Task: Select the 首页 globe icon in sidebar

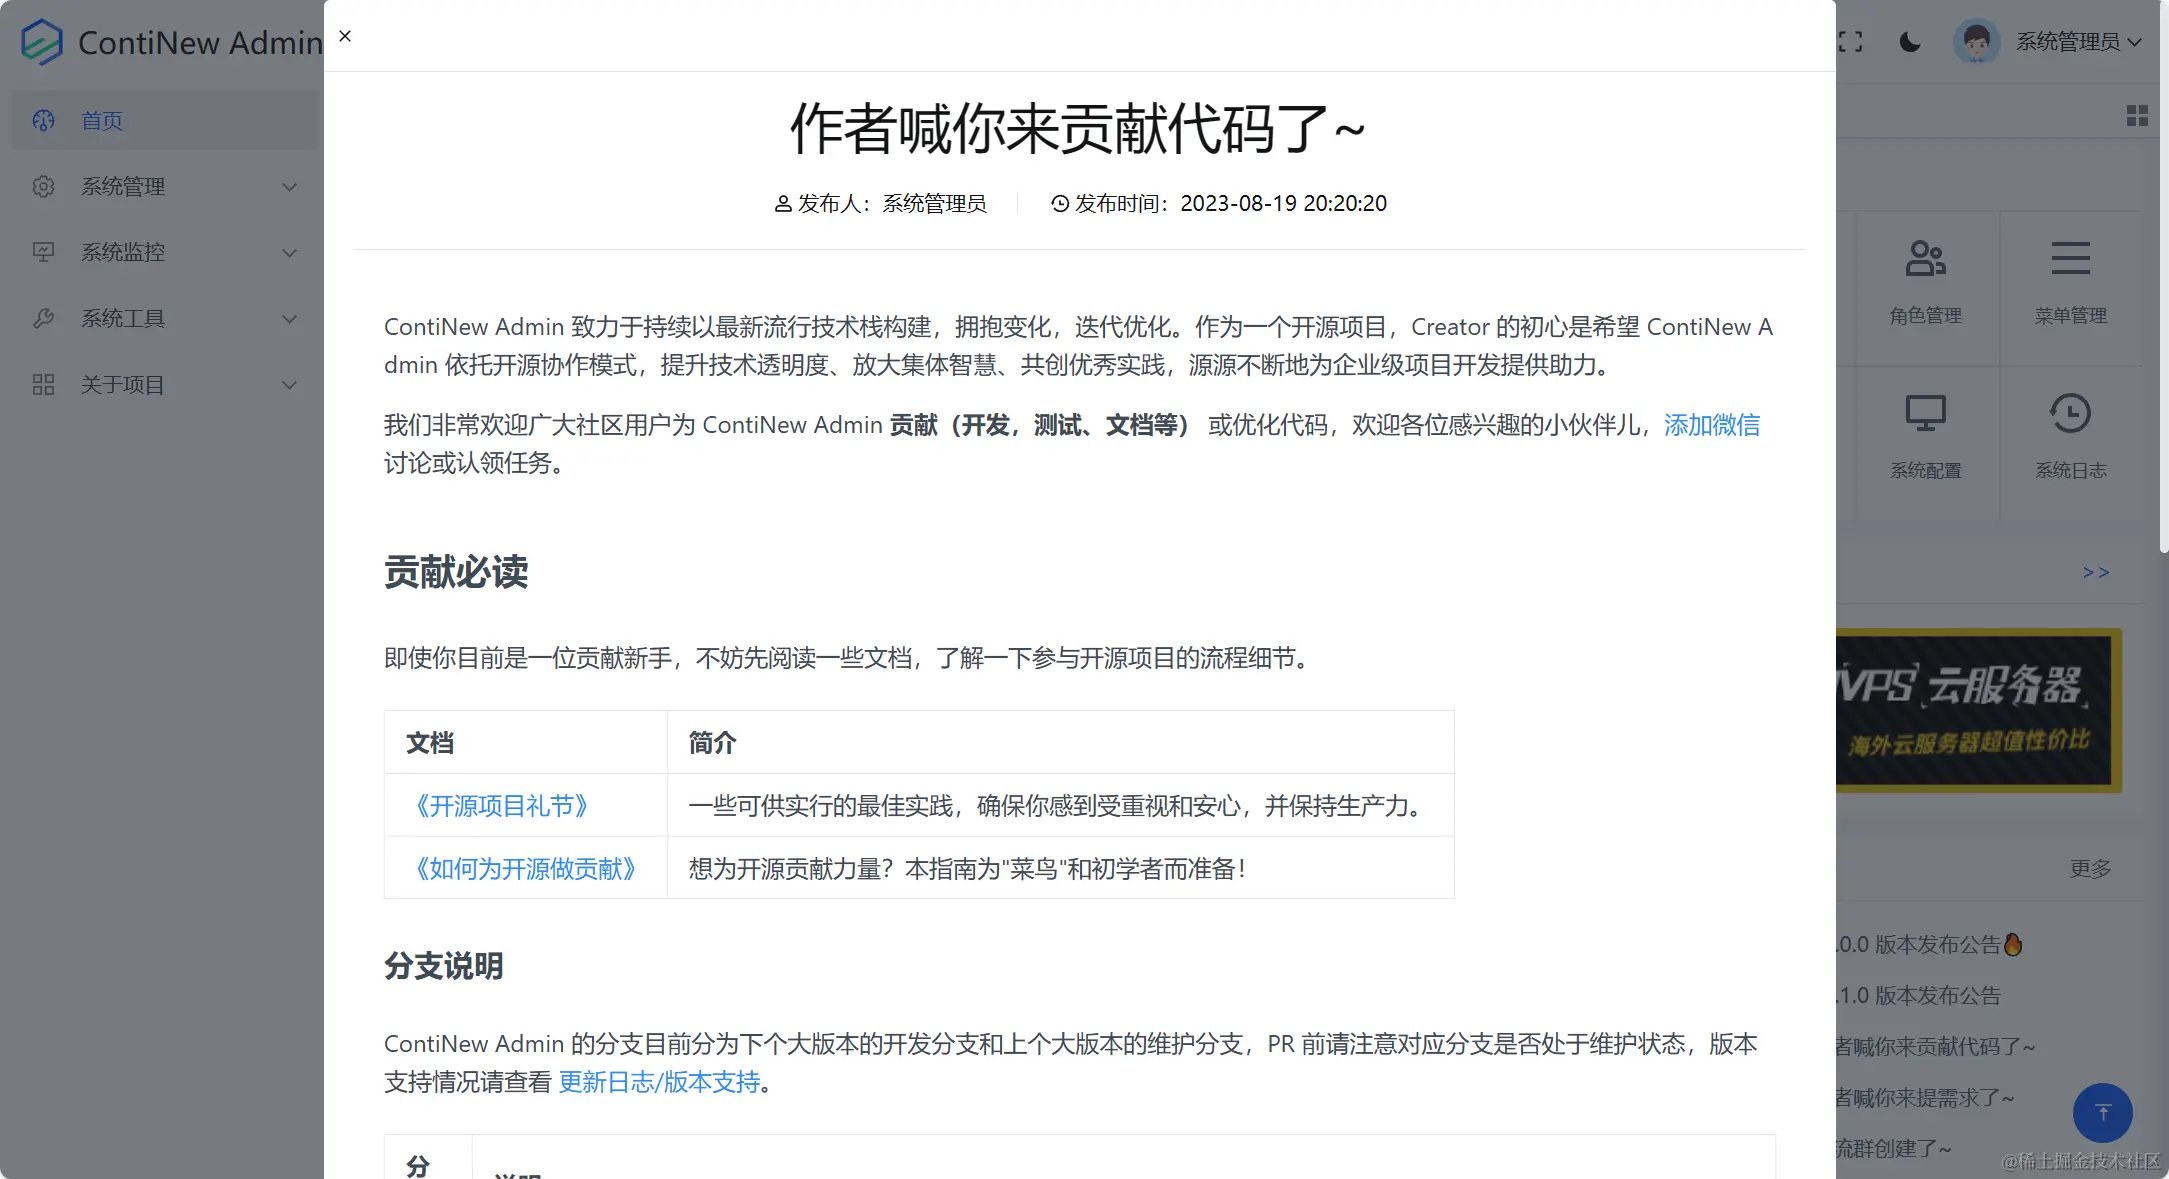Action: tap(42, 120)
